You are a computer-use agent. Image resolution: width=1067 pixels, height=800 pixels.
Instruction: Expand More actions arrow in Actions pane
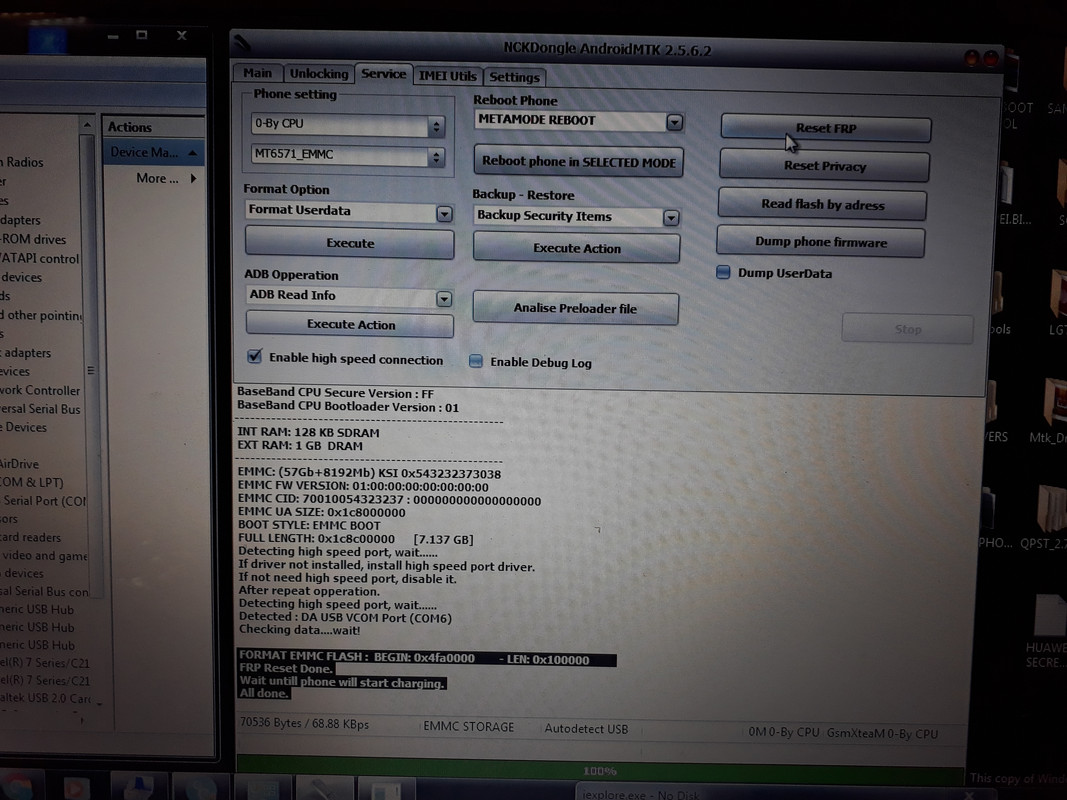coord(194,178)
